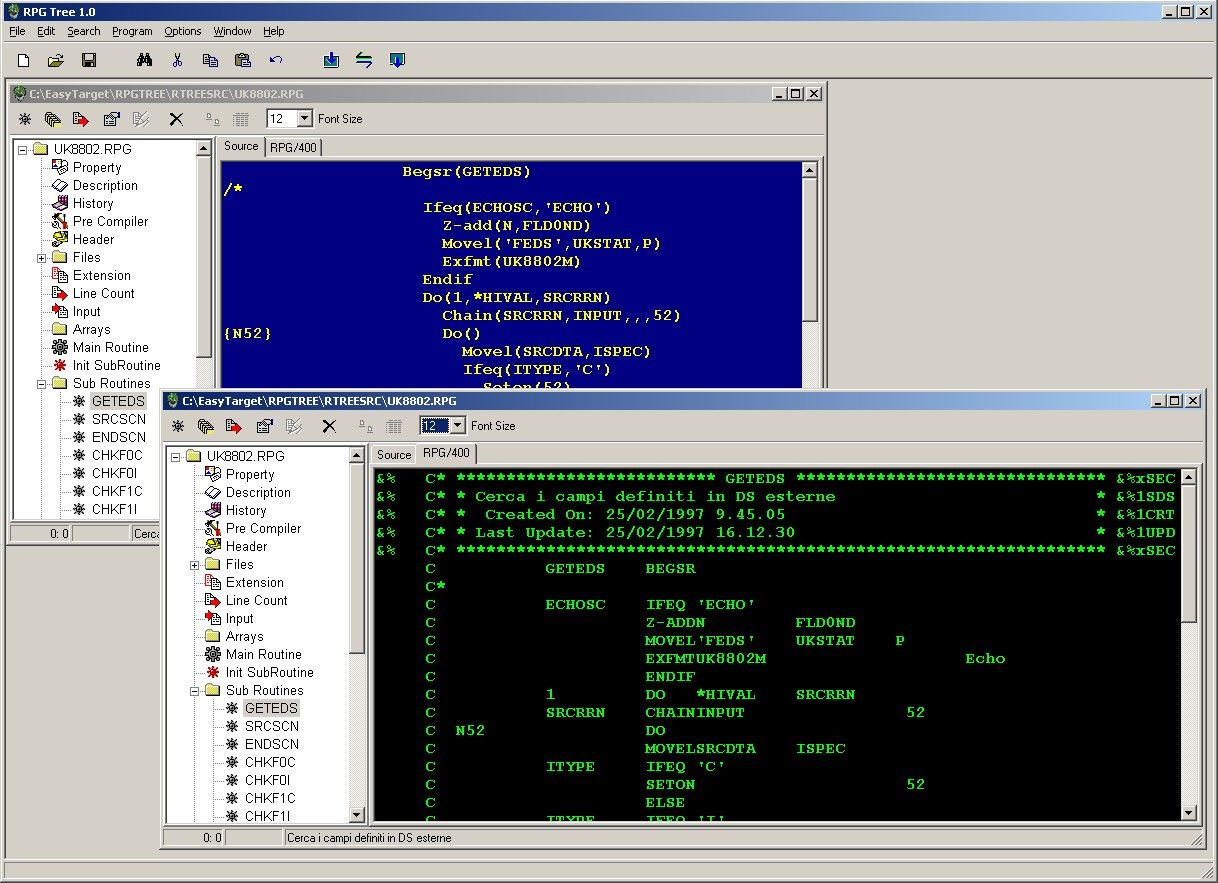Select Input in the green-code window tree

click(240, 619)
